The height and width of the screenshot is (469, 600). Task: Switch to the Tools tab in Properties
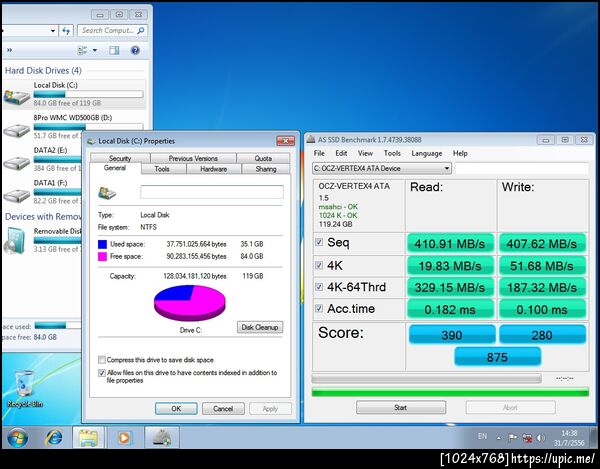pyautogui.click(x=162, y=169)
